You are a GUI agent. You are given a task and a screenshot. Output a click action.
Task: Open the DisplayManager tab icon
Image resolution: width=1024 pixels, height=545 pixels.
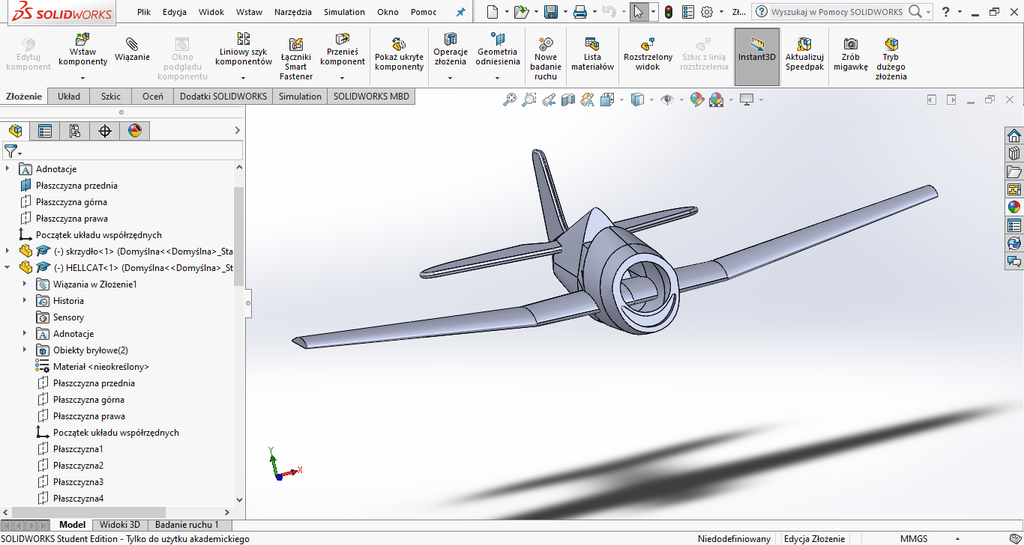coord(135,131)
